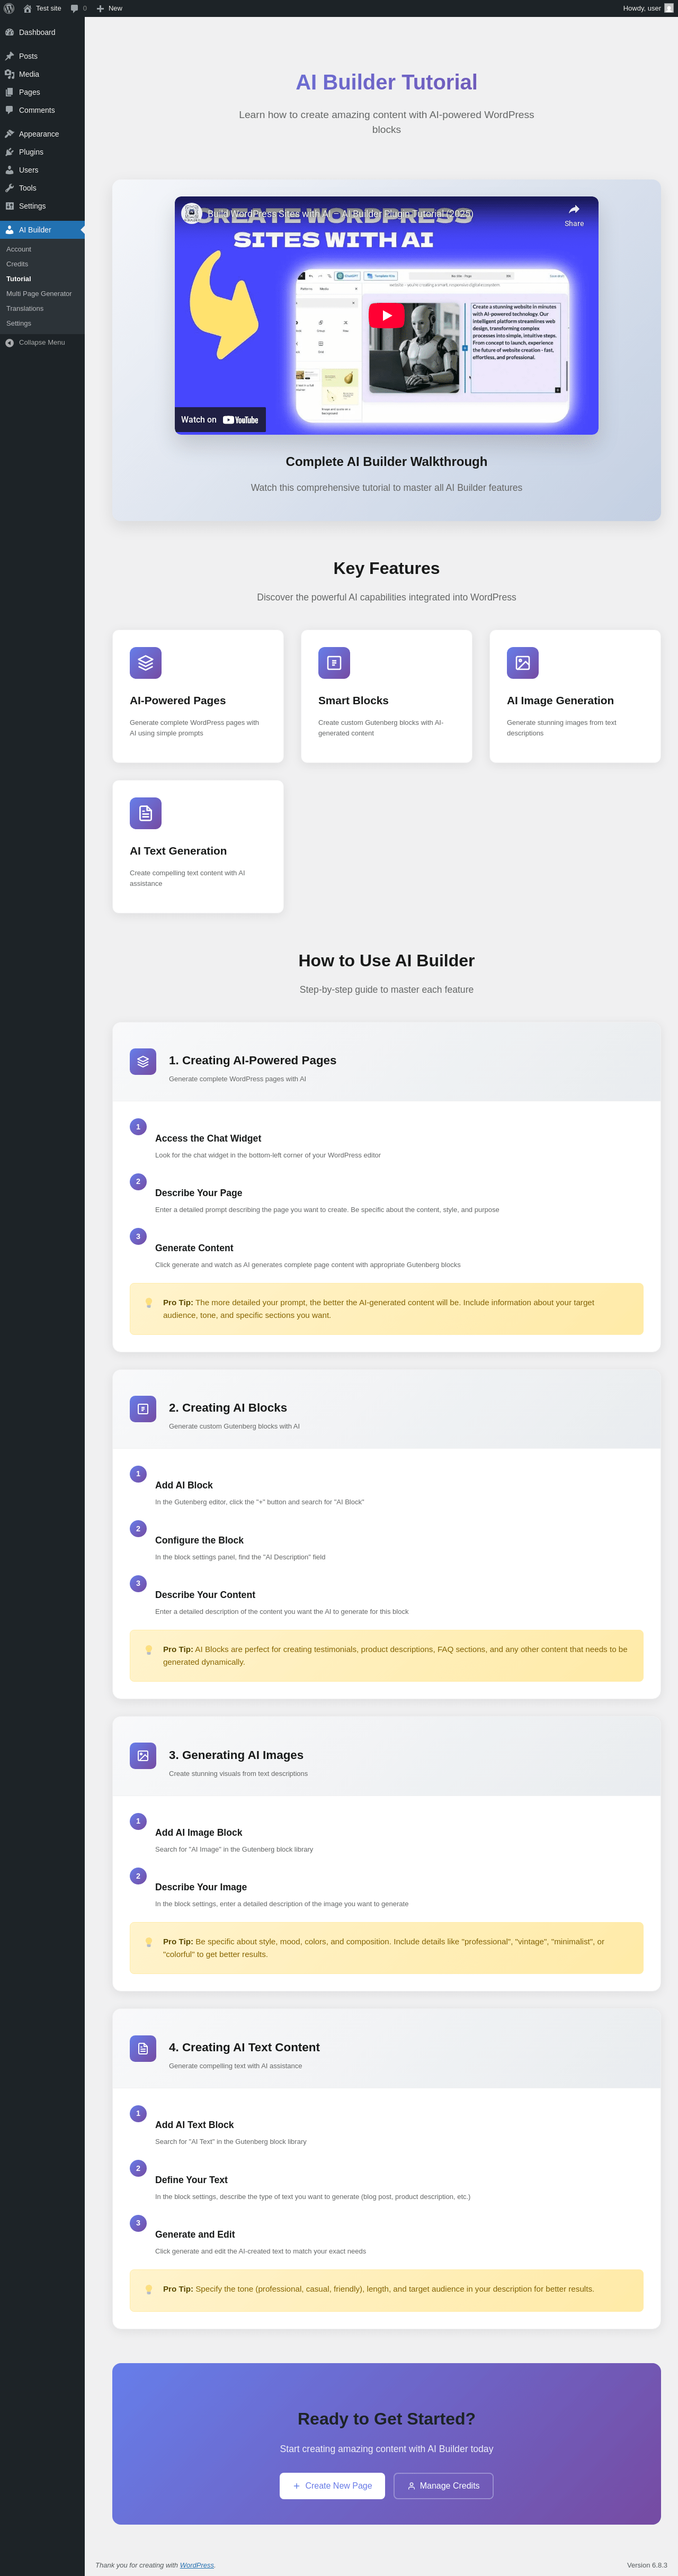Click Watch on YouTube badge
The image size is (678, 2576).
[220, 420]
